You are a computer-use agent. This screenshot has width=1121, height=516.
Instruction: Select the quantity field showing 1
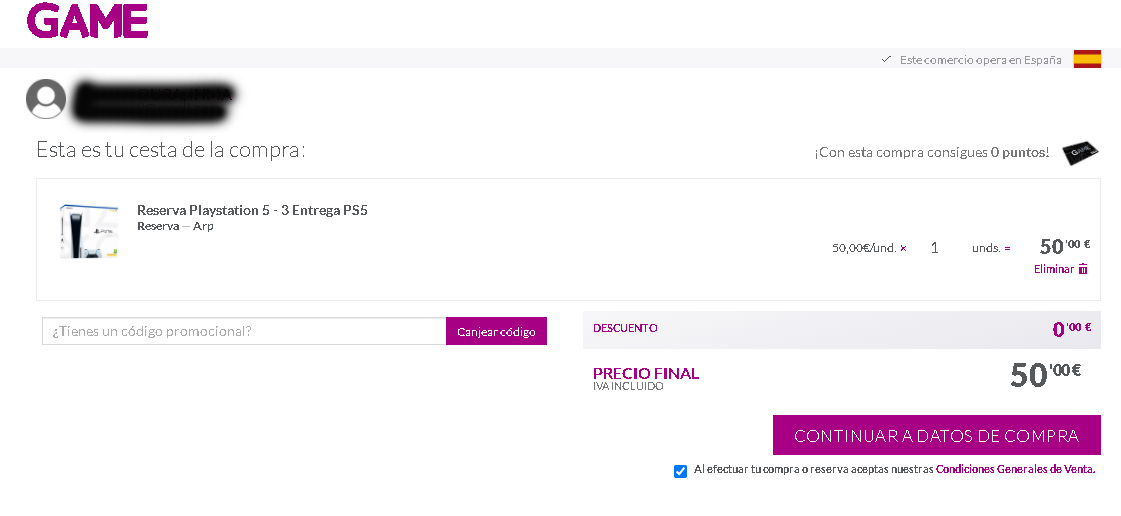pos(934,248)
